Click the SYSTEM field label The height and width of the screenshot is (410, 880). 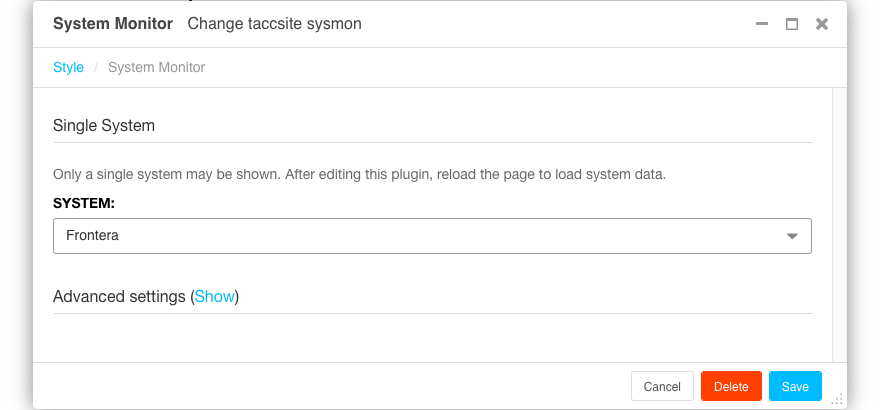click(x=84, y=203)
